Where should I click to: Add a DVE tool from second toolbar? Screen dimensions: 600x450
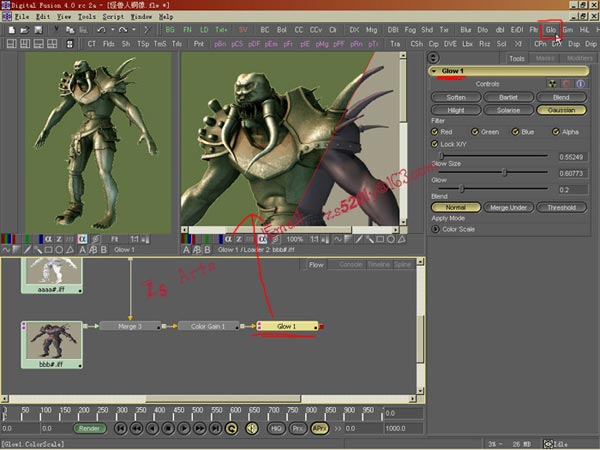click(x=450, y=44)
